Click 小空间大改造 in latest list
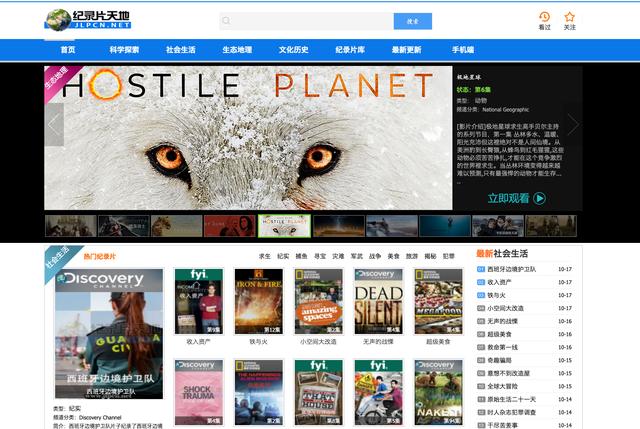The height and width of the screenshot is (429, 640). click(x=506, y=308)
